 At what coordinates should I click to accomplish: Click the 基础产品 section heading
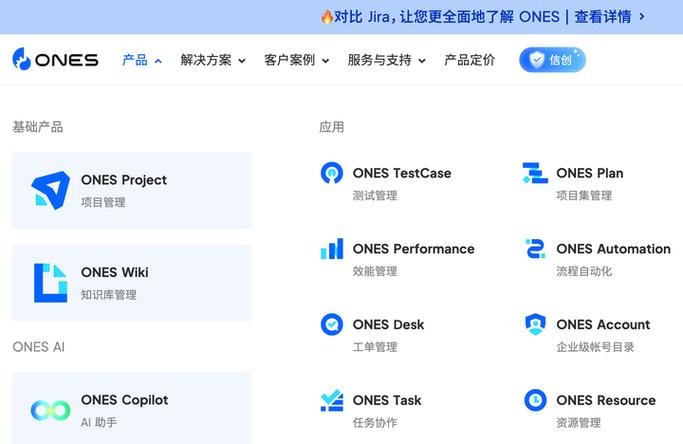[x=38, y=127]
